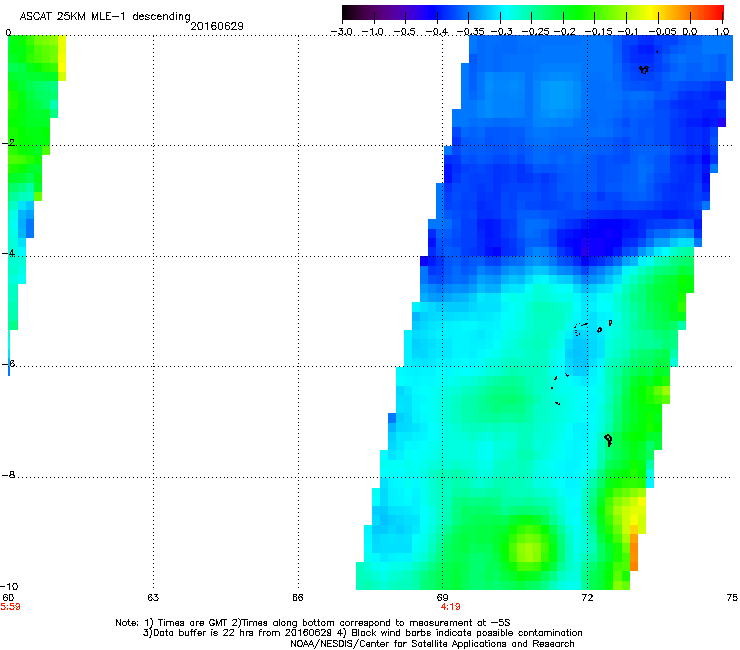Select the '66' longitude axis label
Screen dimensions: 740x650
(x=297, y=598)
